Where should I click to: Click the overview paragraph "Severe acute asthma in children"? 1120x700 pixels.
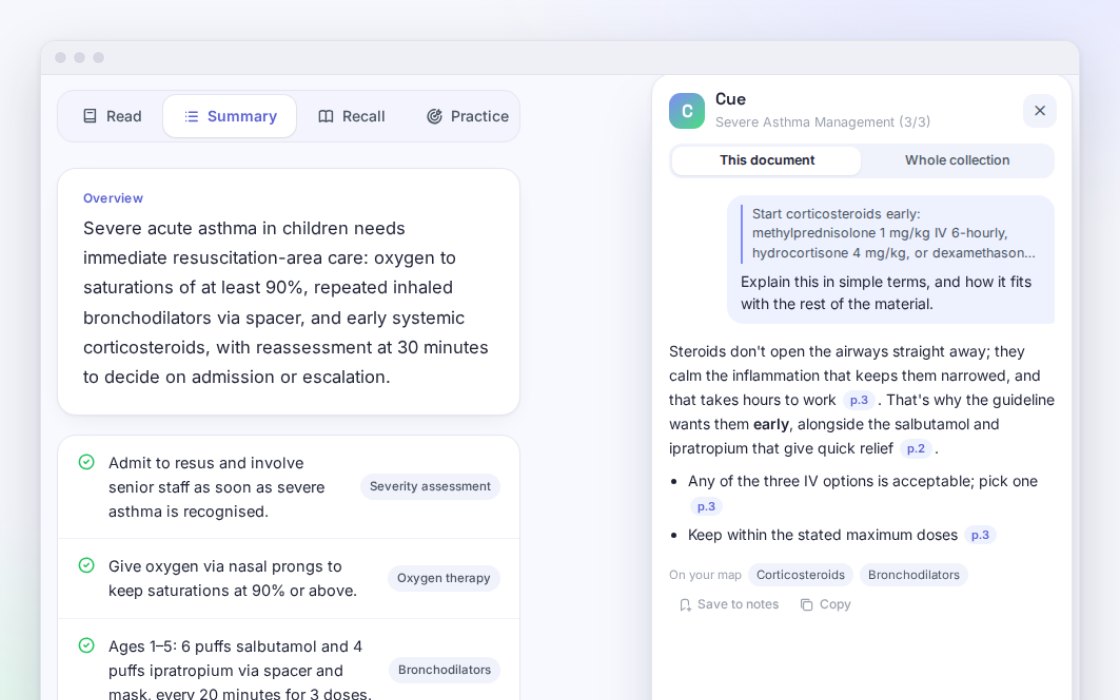click(286, 302)
